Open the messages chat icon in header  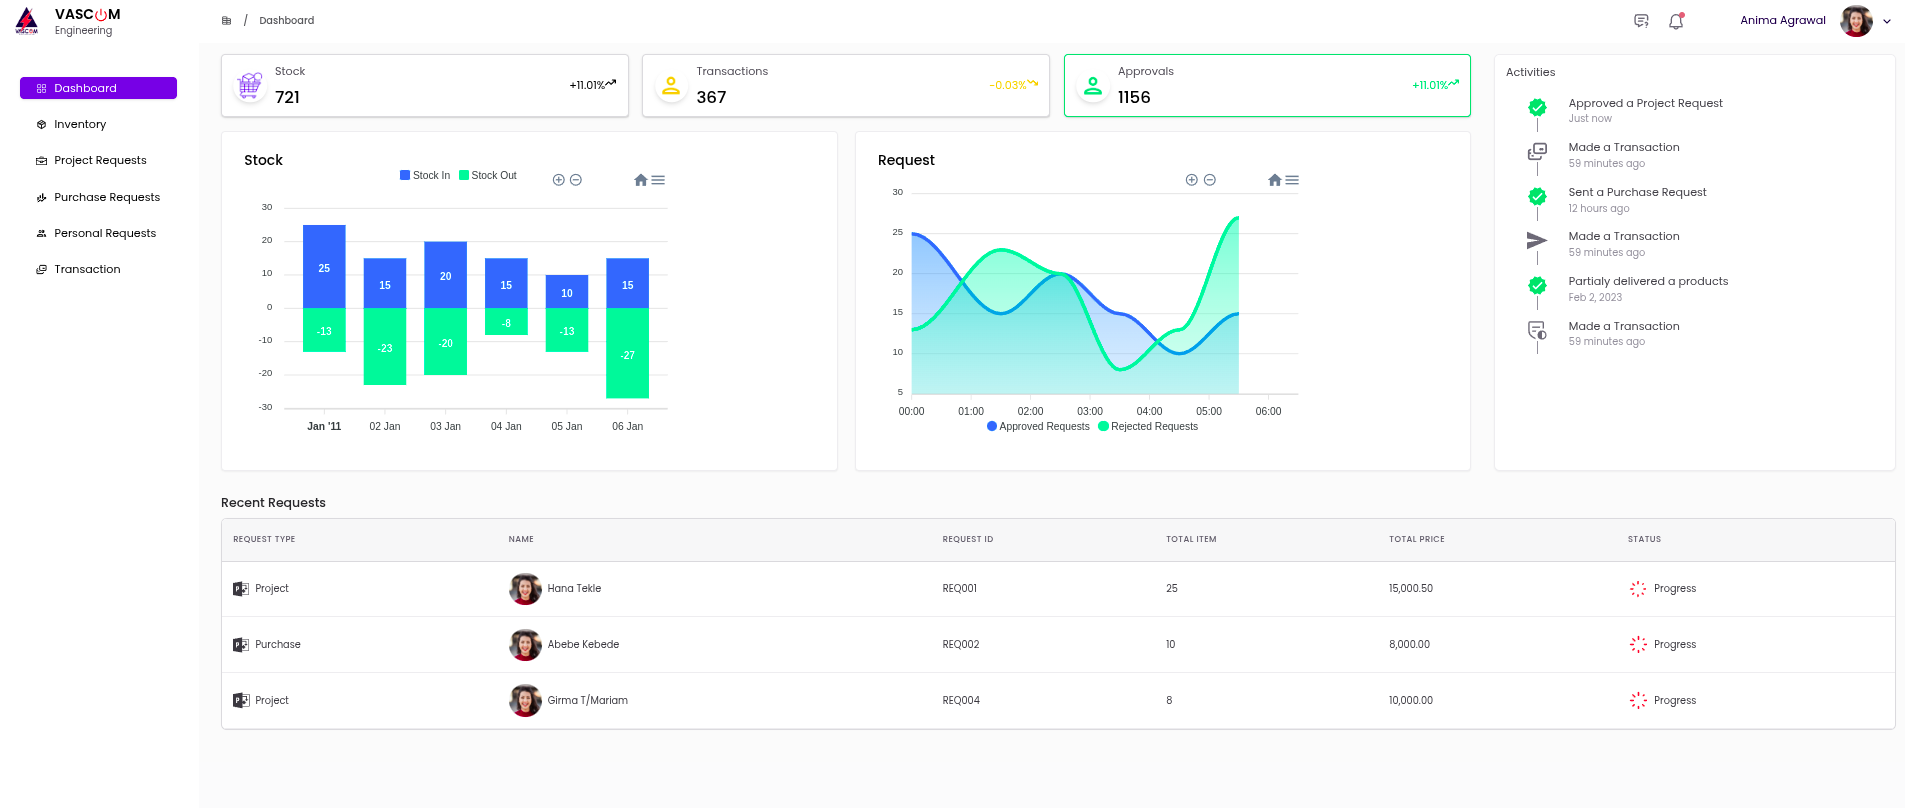(1641, 21)
